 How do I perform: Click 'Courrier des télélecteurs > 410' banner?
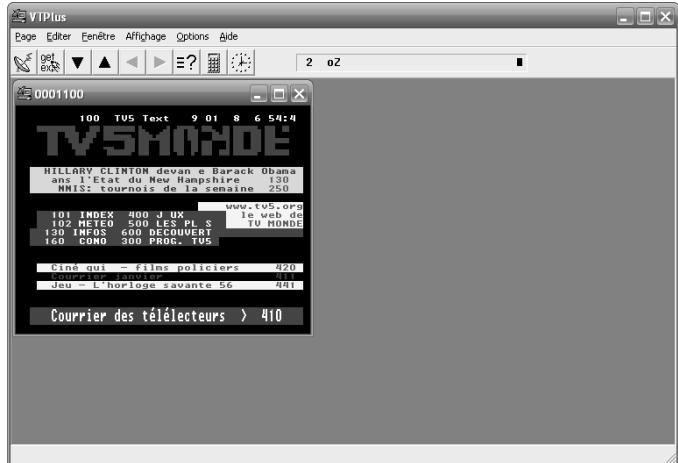click(x=166, y=316)
